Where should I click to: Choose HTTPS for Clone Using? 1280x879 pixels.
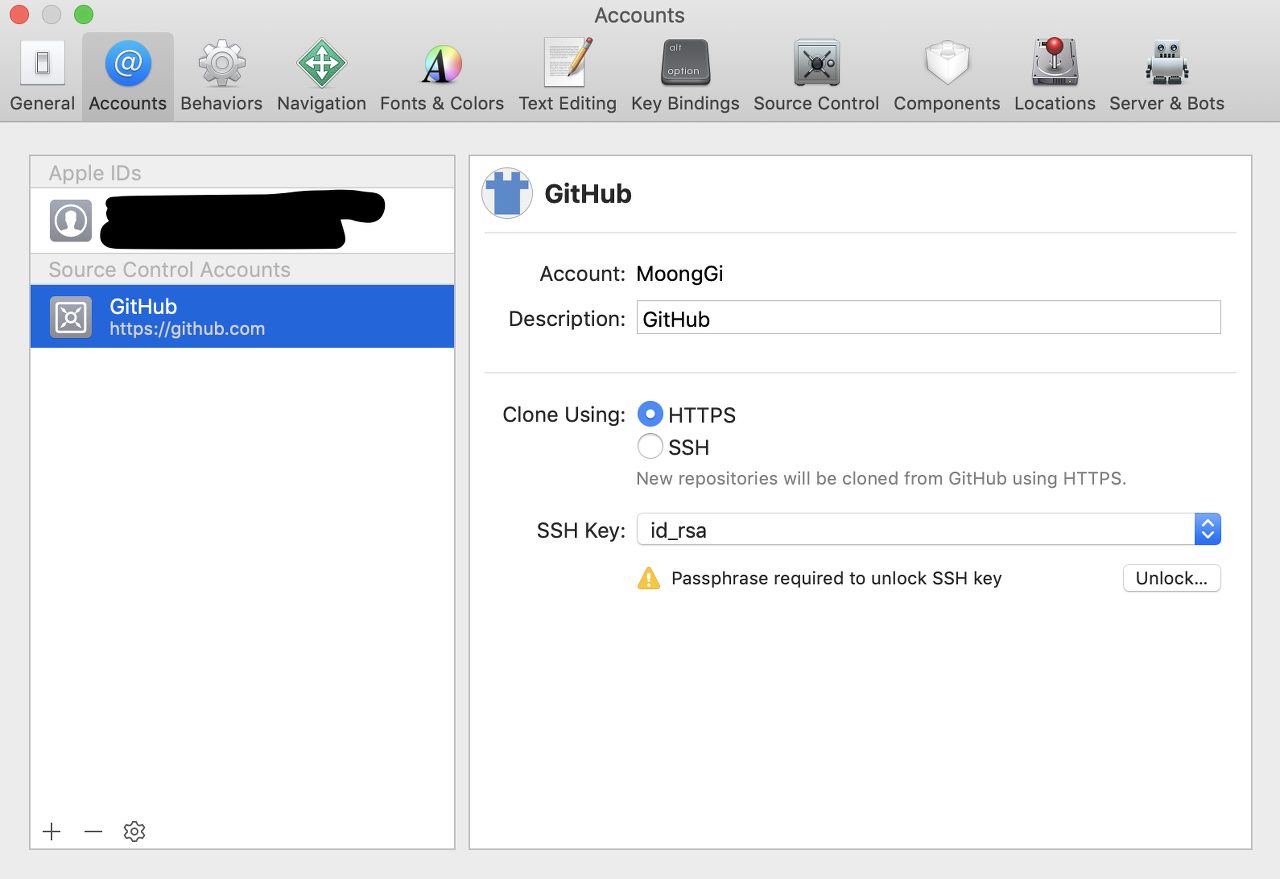click(x=650, y=414)
